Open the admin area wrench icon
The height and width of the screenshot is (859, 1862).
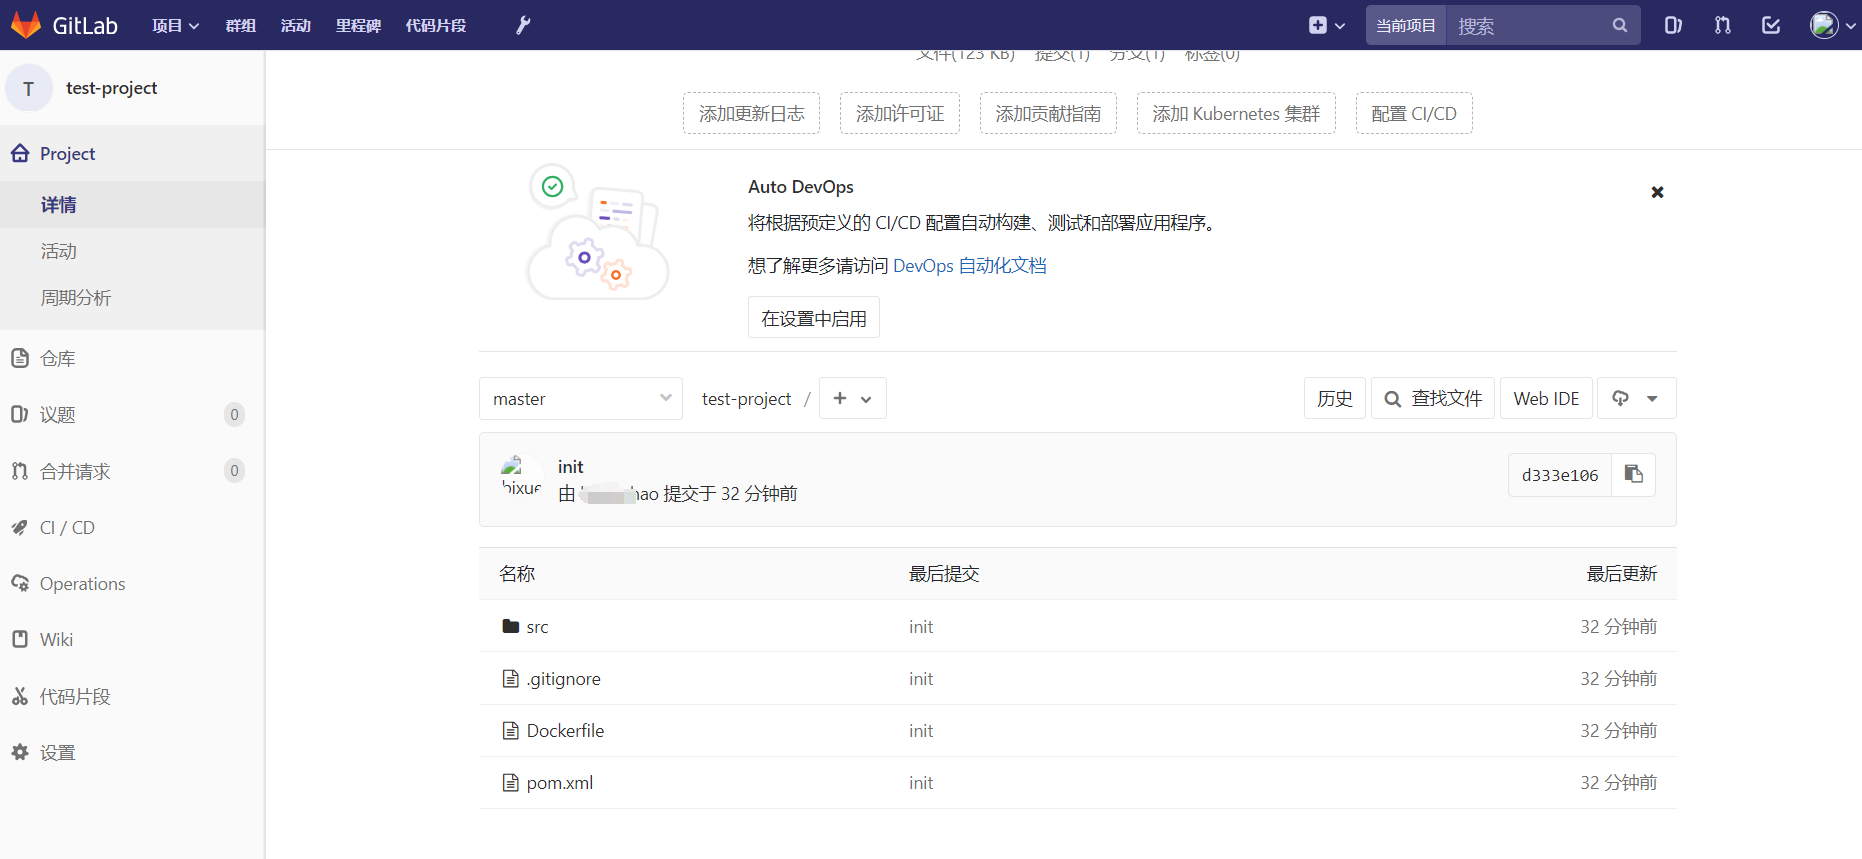[523, 25]
